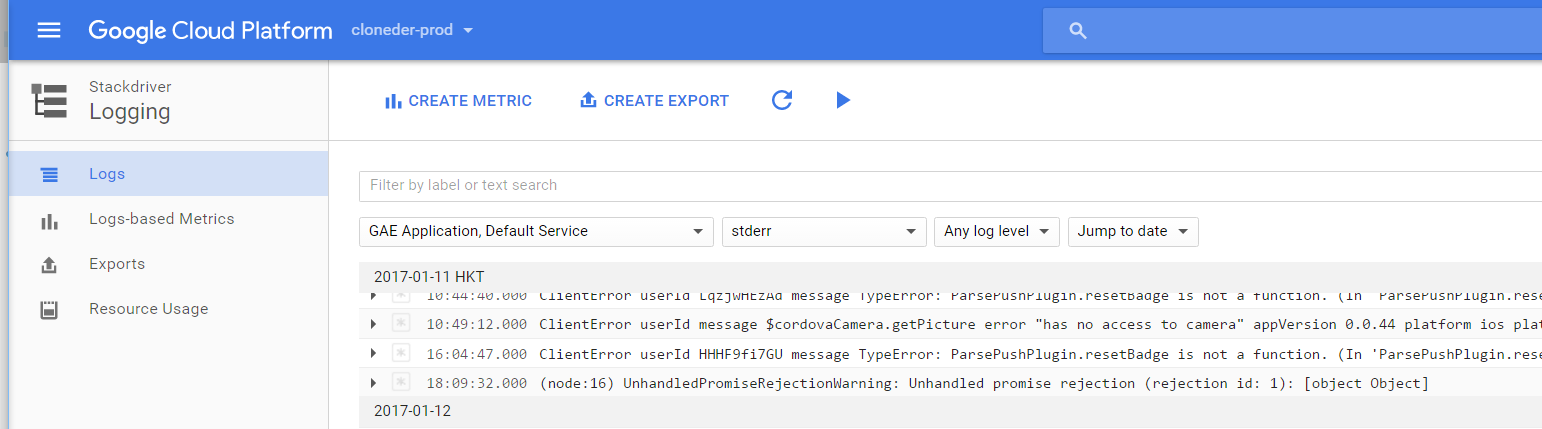Image resolution: width=1542 pixels, height=429 pixels.
Task: Click CREATE METRIC button
Action: click(x=458, y=101)
